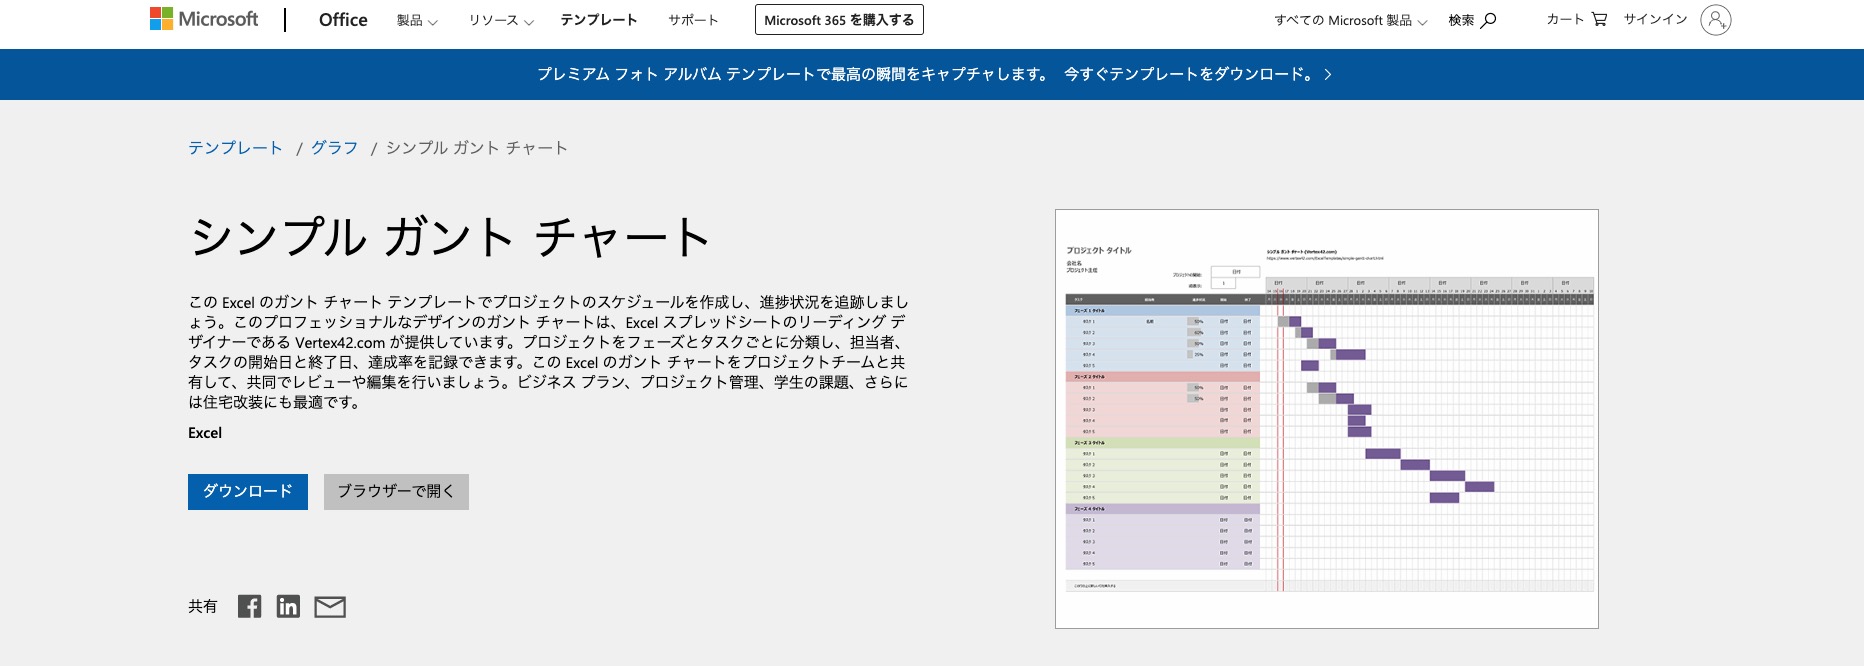The image size is (1864, 666).
Task: Open the テンプレート nav item
Action: (598, 20)
